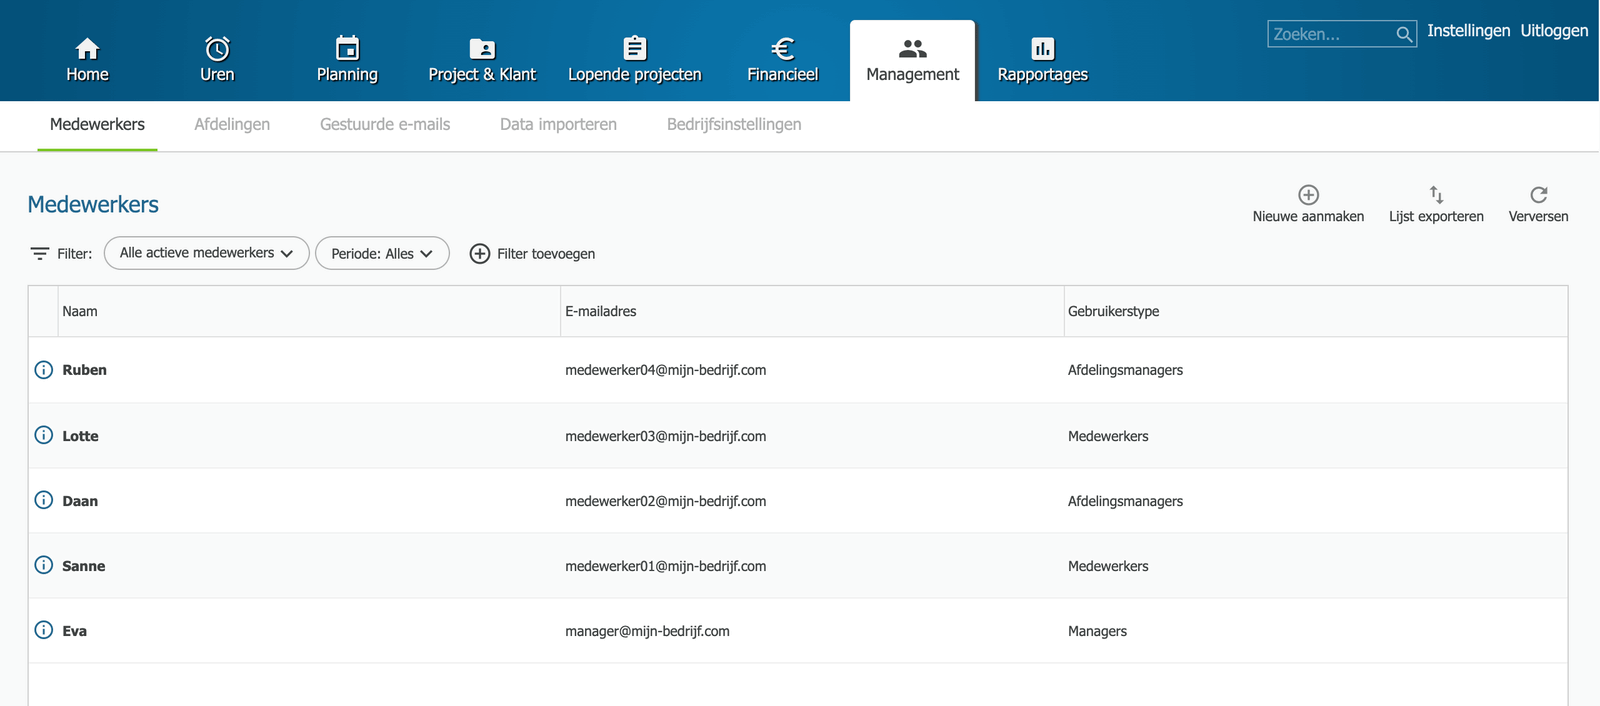Select the name Eva
The width and height of the screenshot is (1600, 706).
point(75,631)
